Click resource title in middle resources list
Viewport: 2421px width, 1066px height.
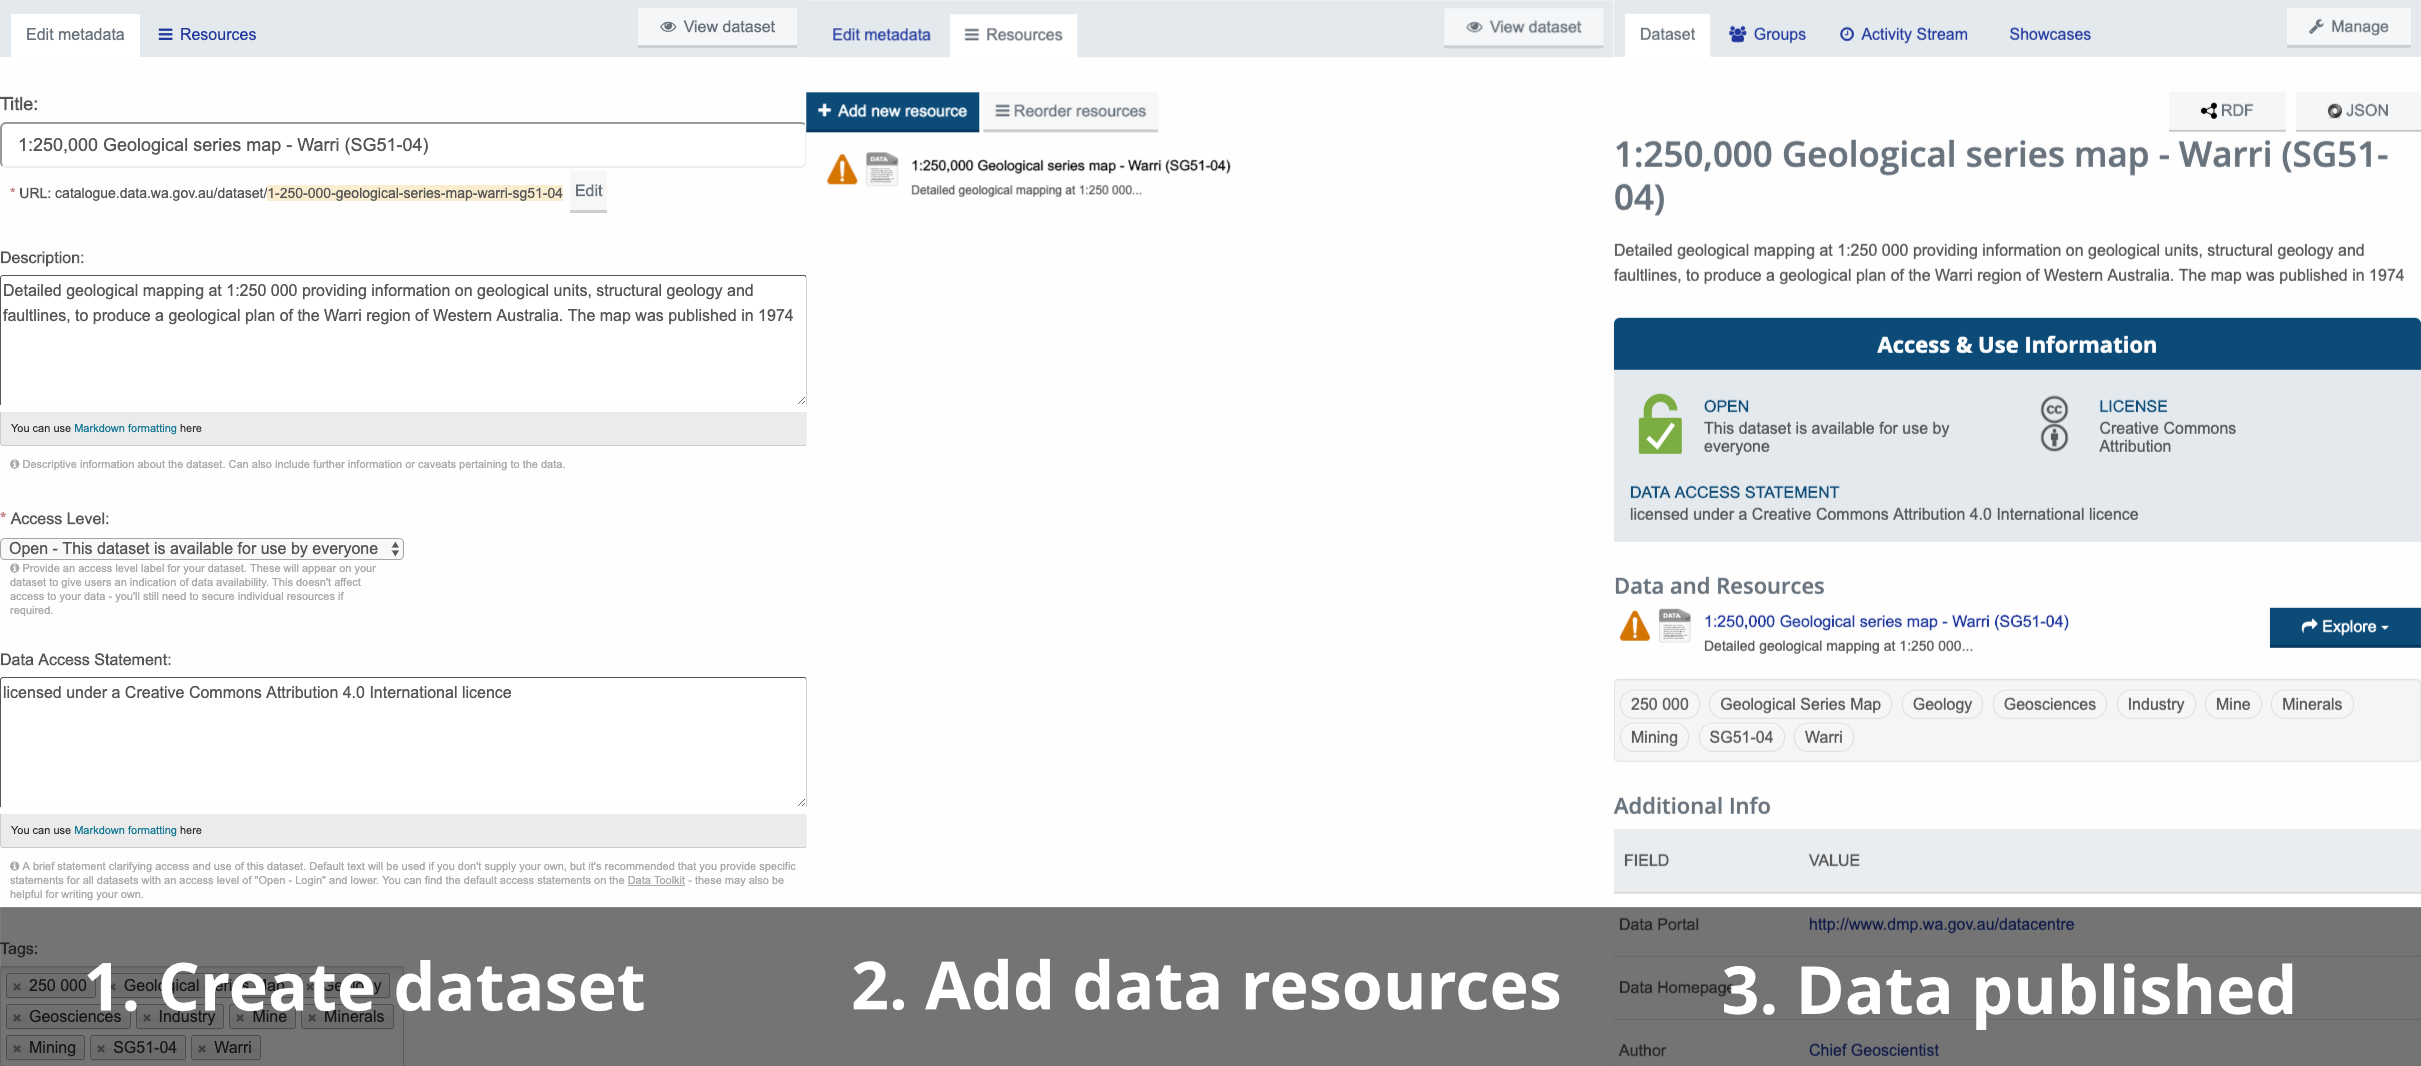coord(1070,166)
